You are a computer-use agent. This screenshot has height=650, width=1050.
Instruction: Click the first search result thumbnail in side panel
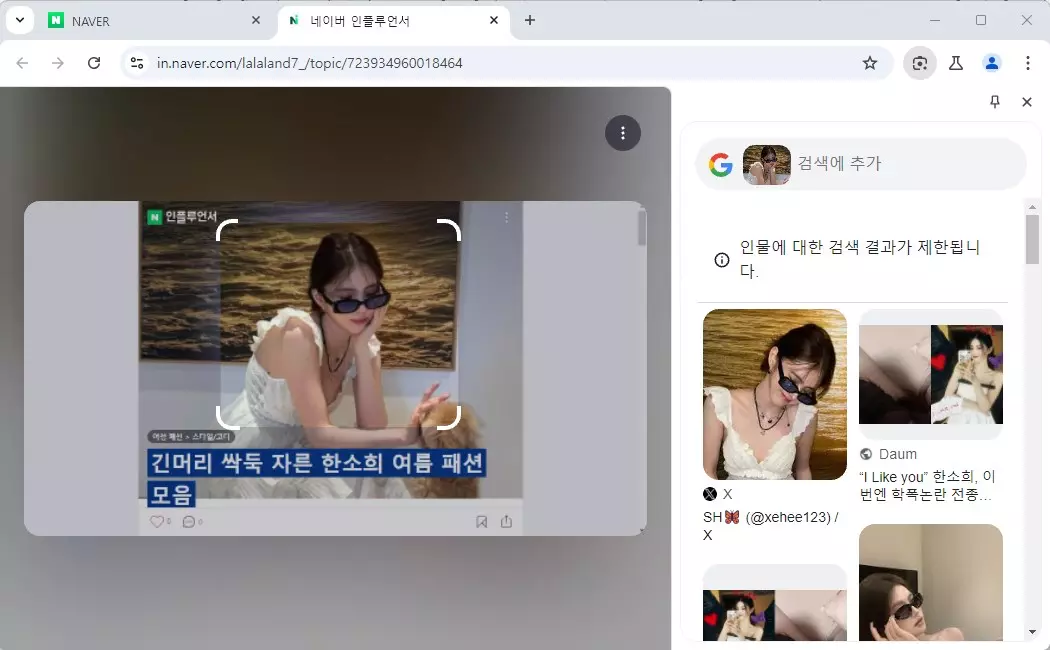[x=774, y=394]
